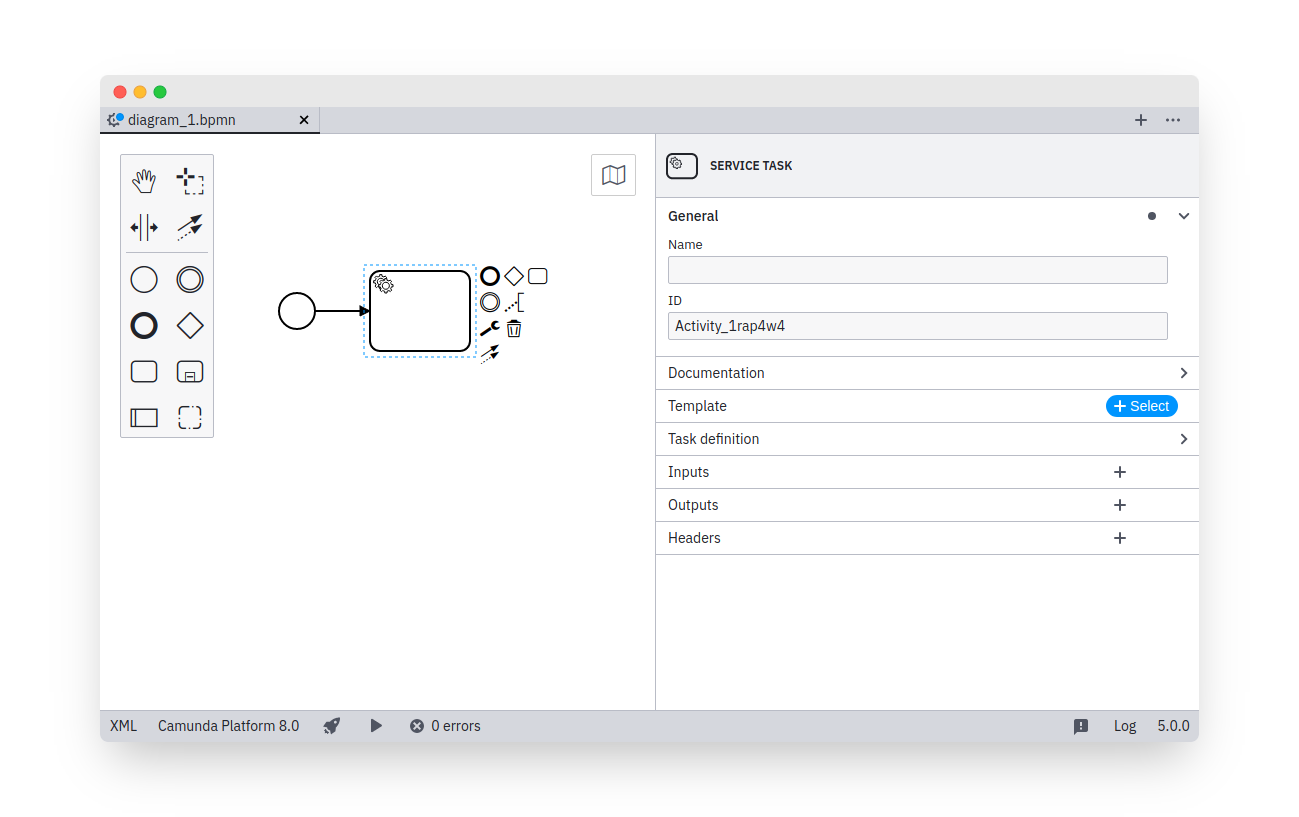Image resolution: width=1299 pixels, height=817 pixels.
Task: Pick the global connect tool in the palette
Action: pos(190,227)
